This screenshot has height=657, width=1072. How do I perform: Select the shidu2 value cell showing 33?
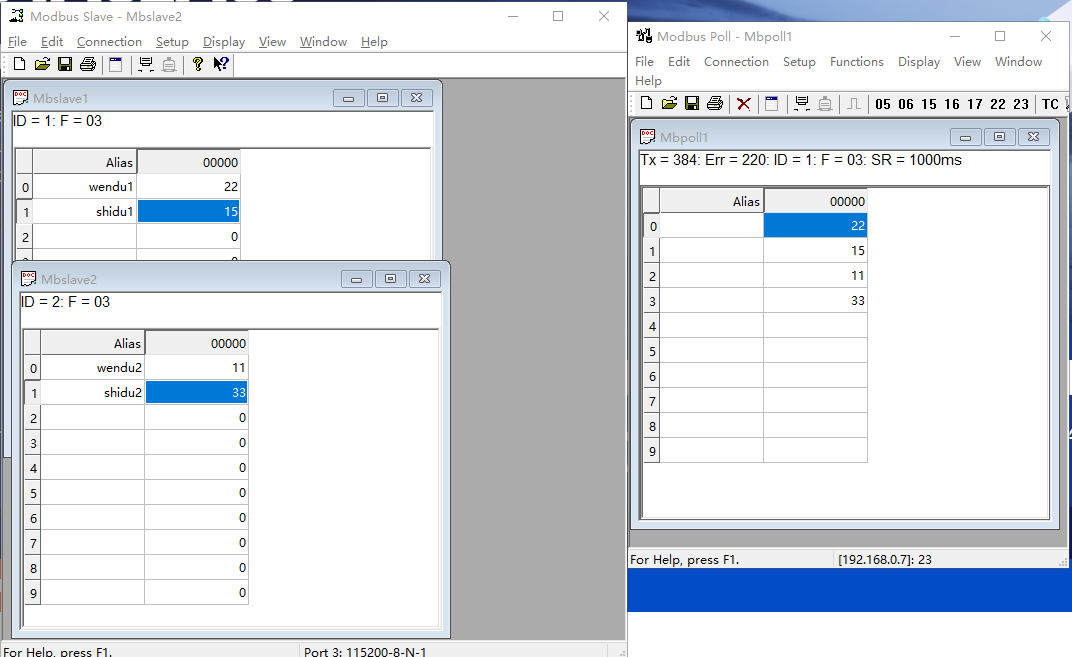click(196, 393)
